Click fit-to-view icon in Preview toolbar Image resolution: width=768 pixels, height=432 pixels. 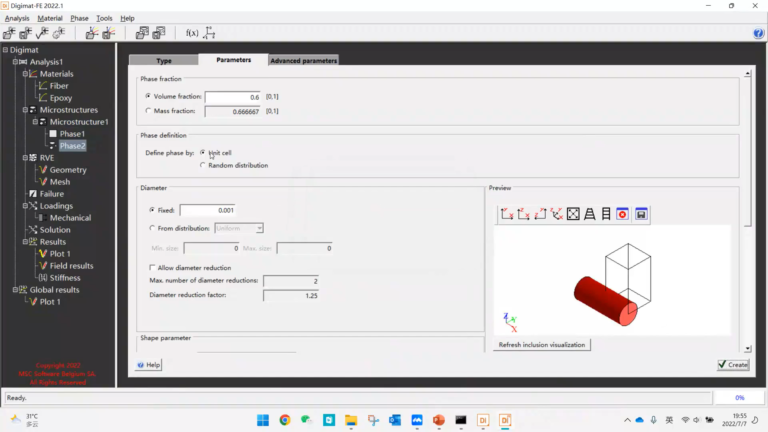[573, 214]
